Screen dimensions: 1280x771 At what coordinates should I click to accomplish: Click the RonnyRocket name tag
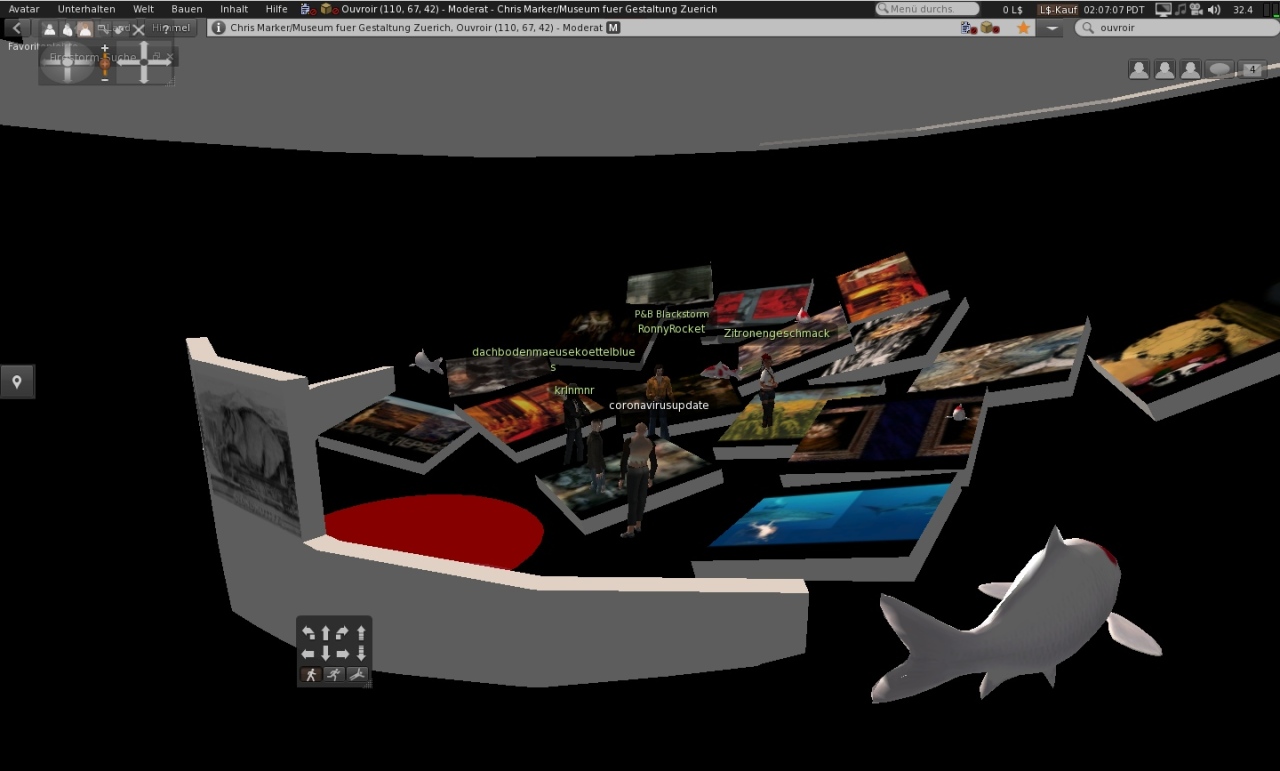pos(671,329)
